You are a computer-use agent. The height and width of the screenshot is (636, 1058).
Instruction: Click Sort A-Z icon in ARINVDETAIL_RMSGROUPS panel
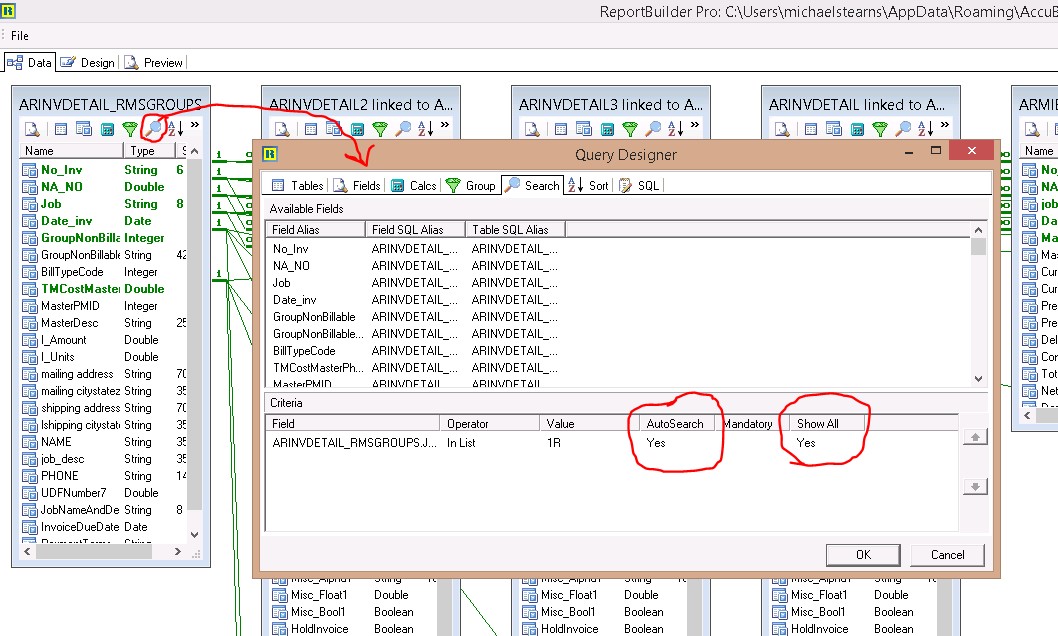[175, 127]
